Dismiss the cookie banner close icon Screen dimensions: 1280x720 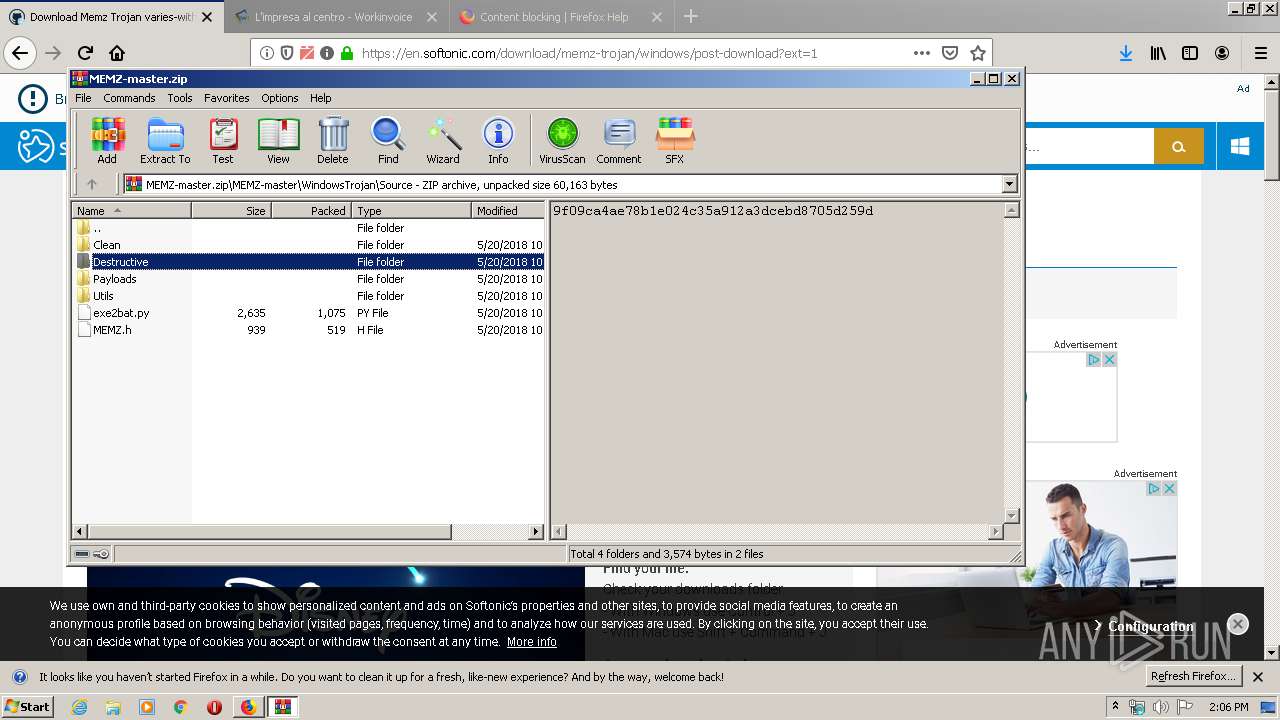tap(1237, 624)
